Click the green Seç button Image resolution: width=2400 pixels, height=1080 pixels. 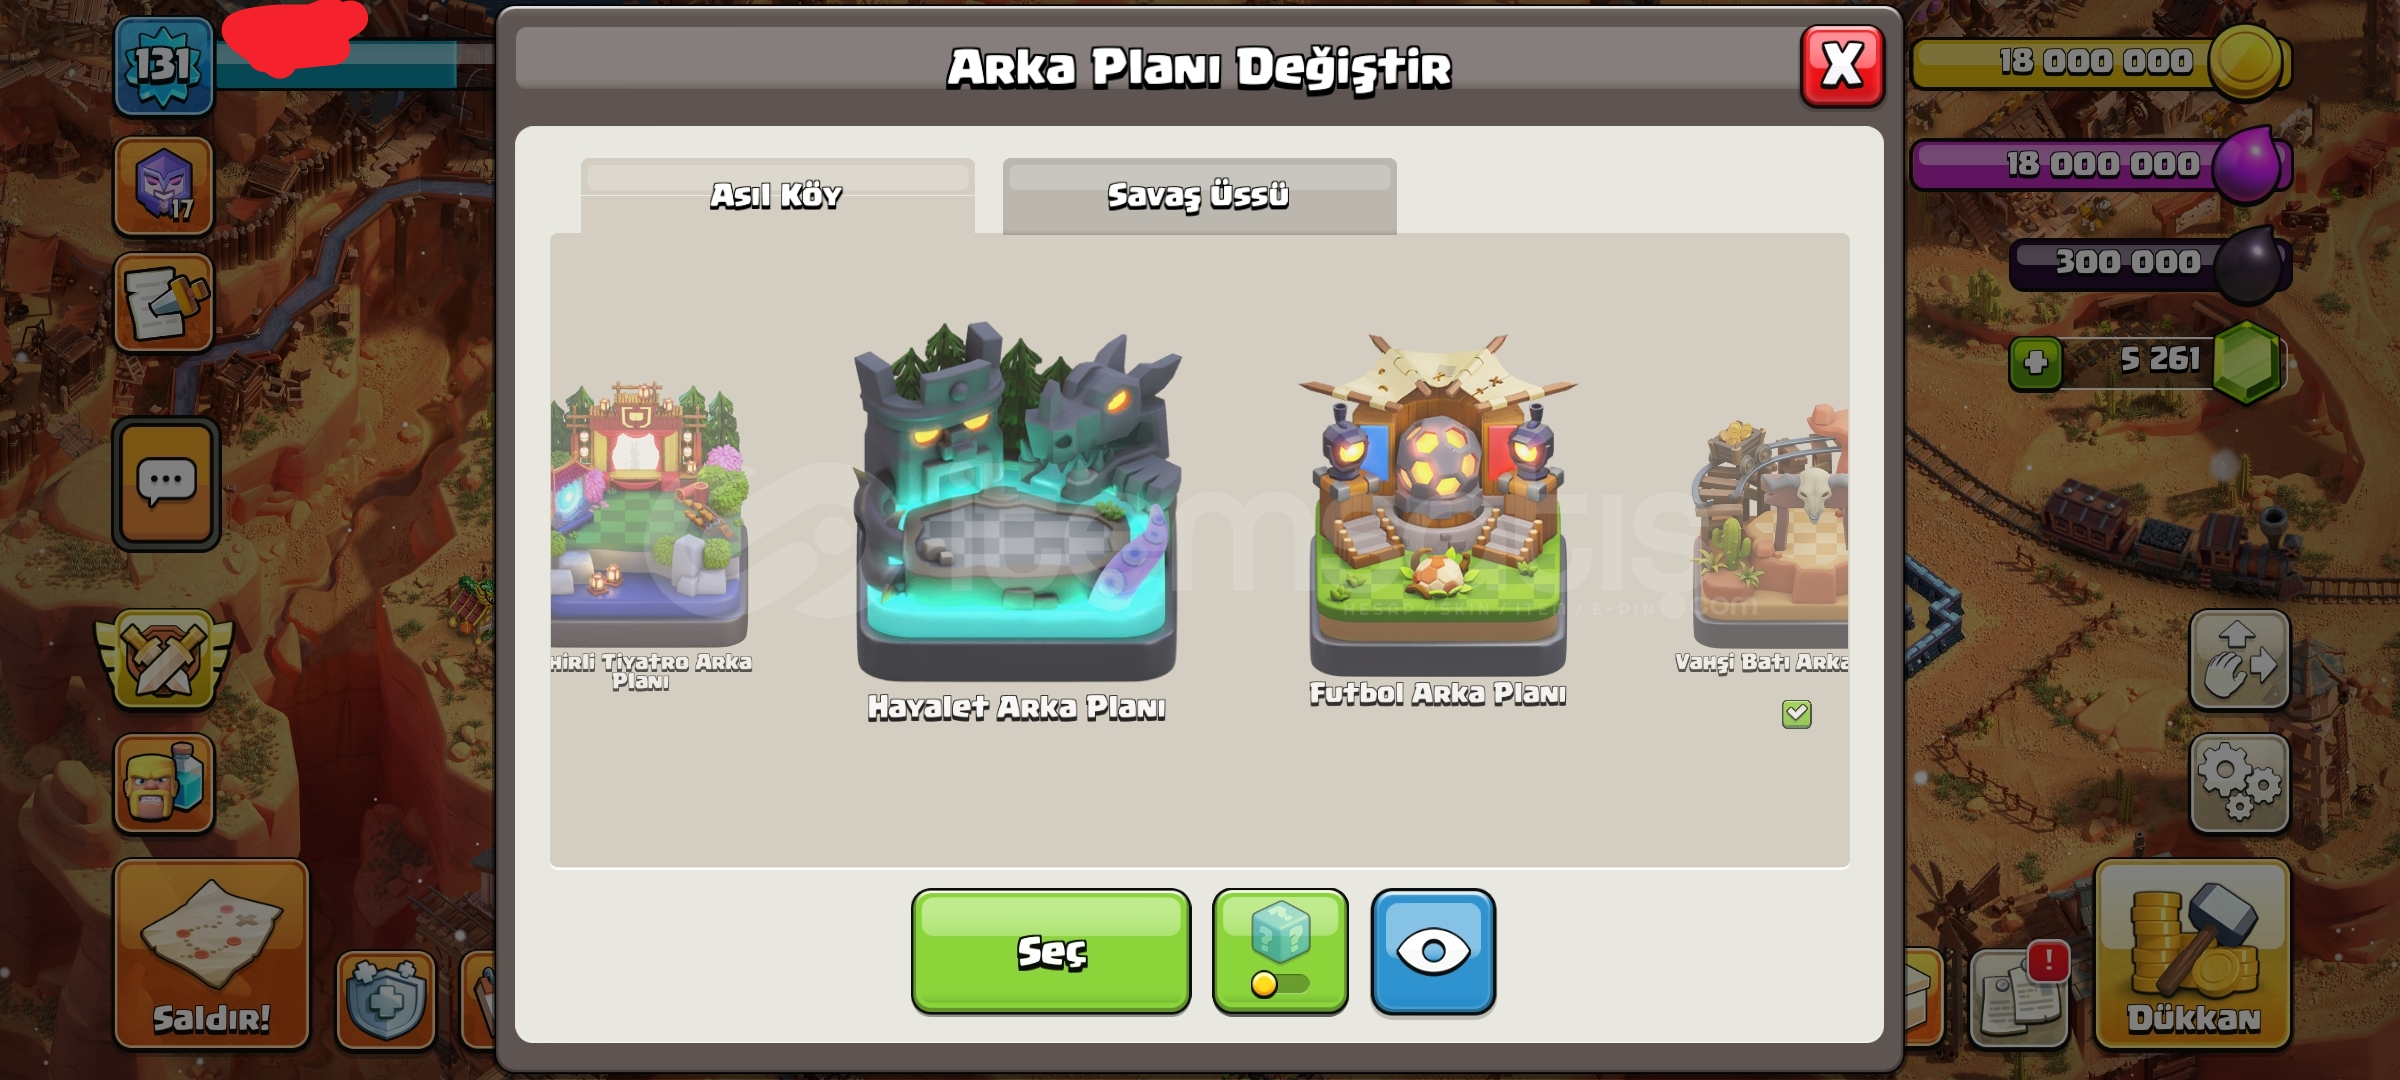[x=1051, y=951]
